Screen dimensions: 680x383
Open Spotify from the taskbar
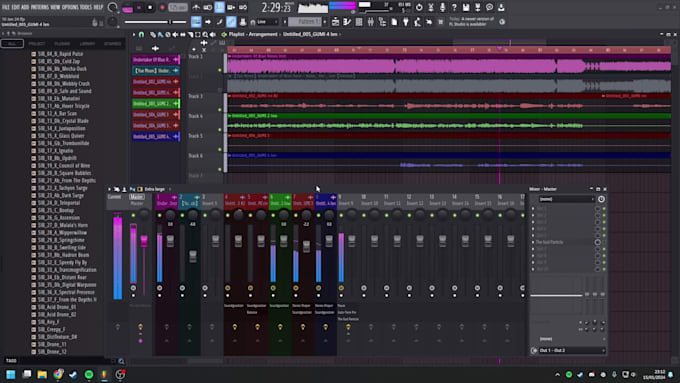[x=89, y=374]
